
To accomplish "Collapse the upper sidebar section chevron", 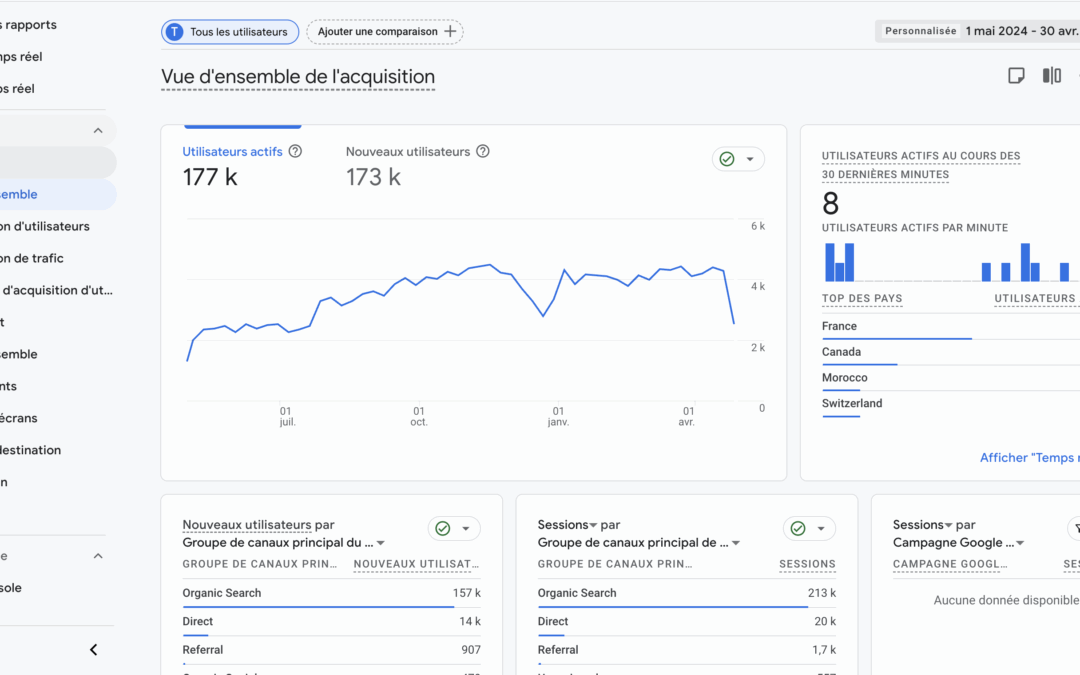I will coord(98,131).
